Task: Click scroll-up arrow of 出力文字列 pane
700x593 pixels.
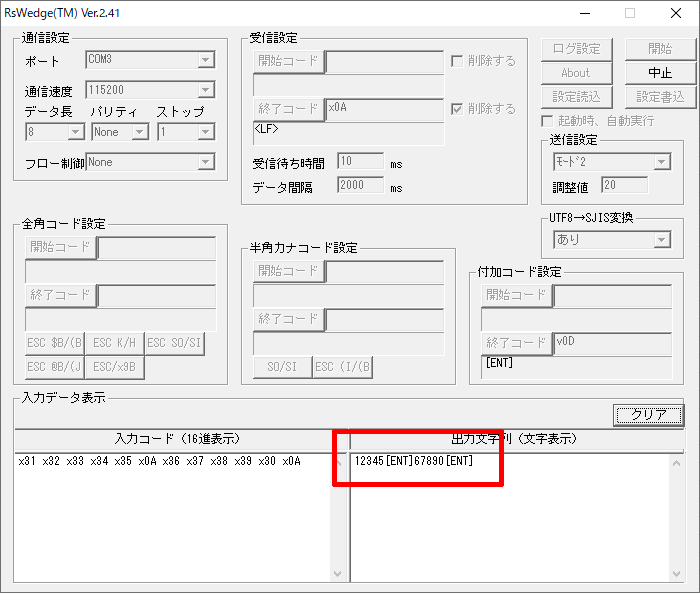Action: pos(676,463)
